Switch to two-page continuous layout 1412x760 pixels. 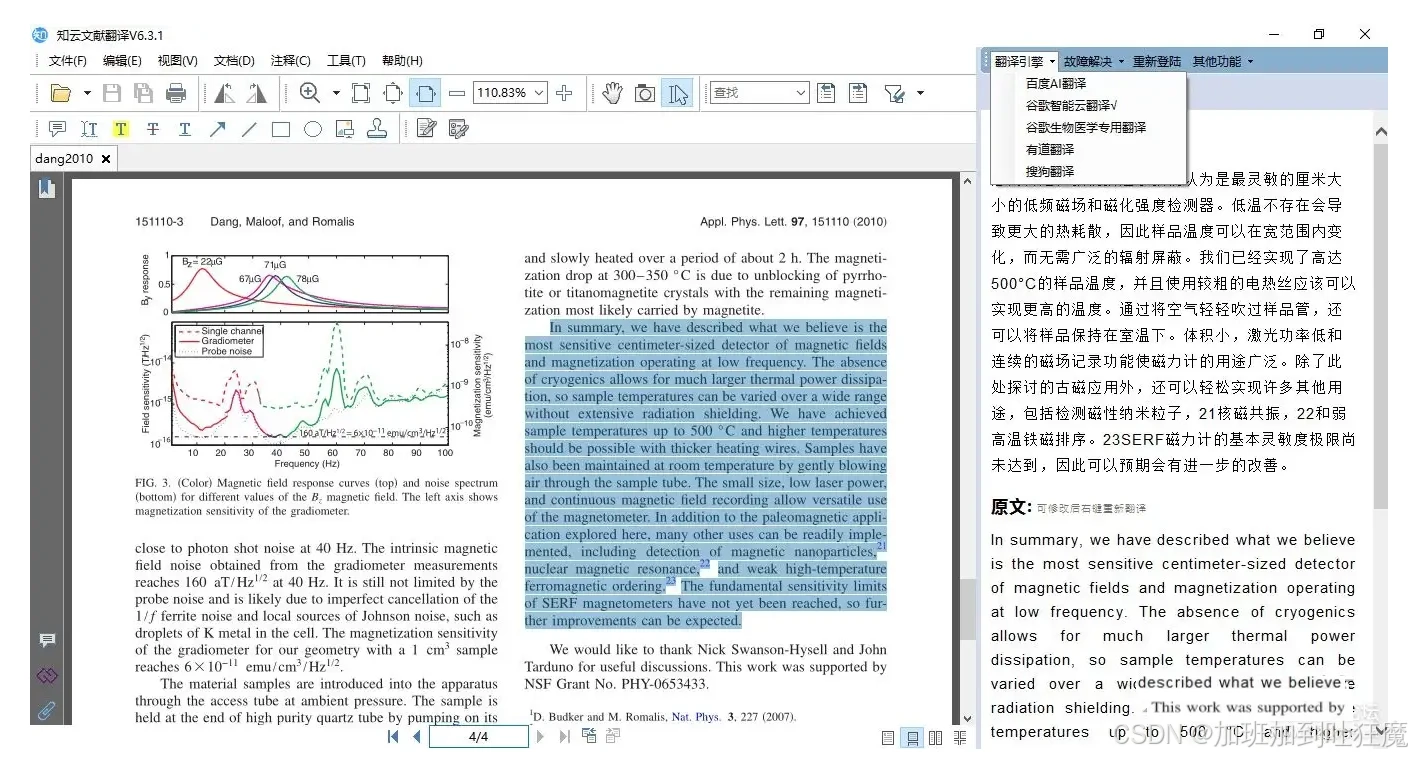click(960, 738)
